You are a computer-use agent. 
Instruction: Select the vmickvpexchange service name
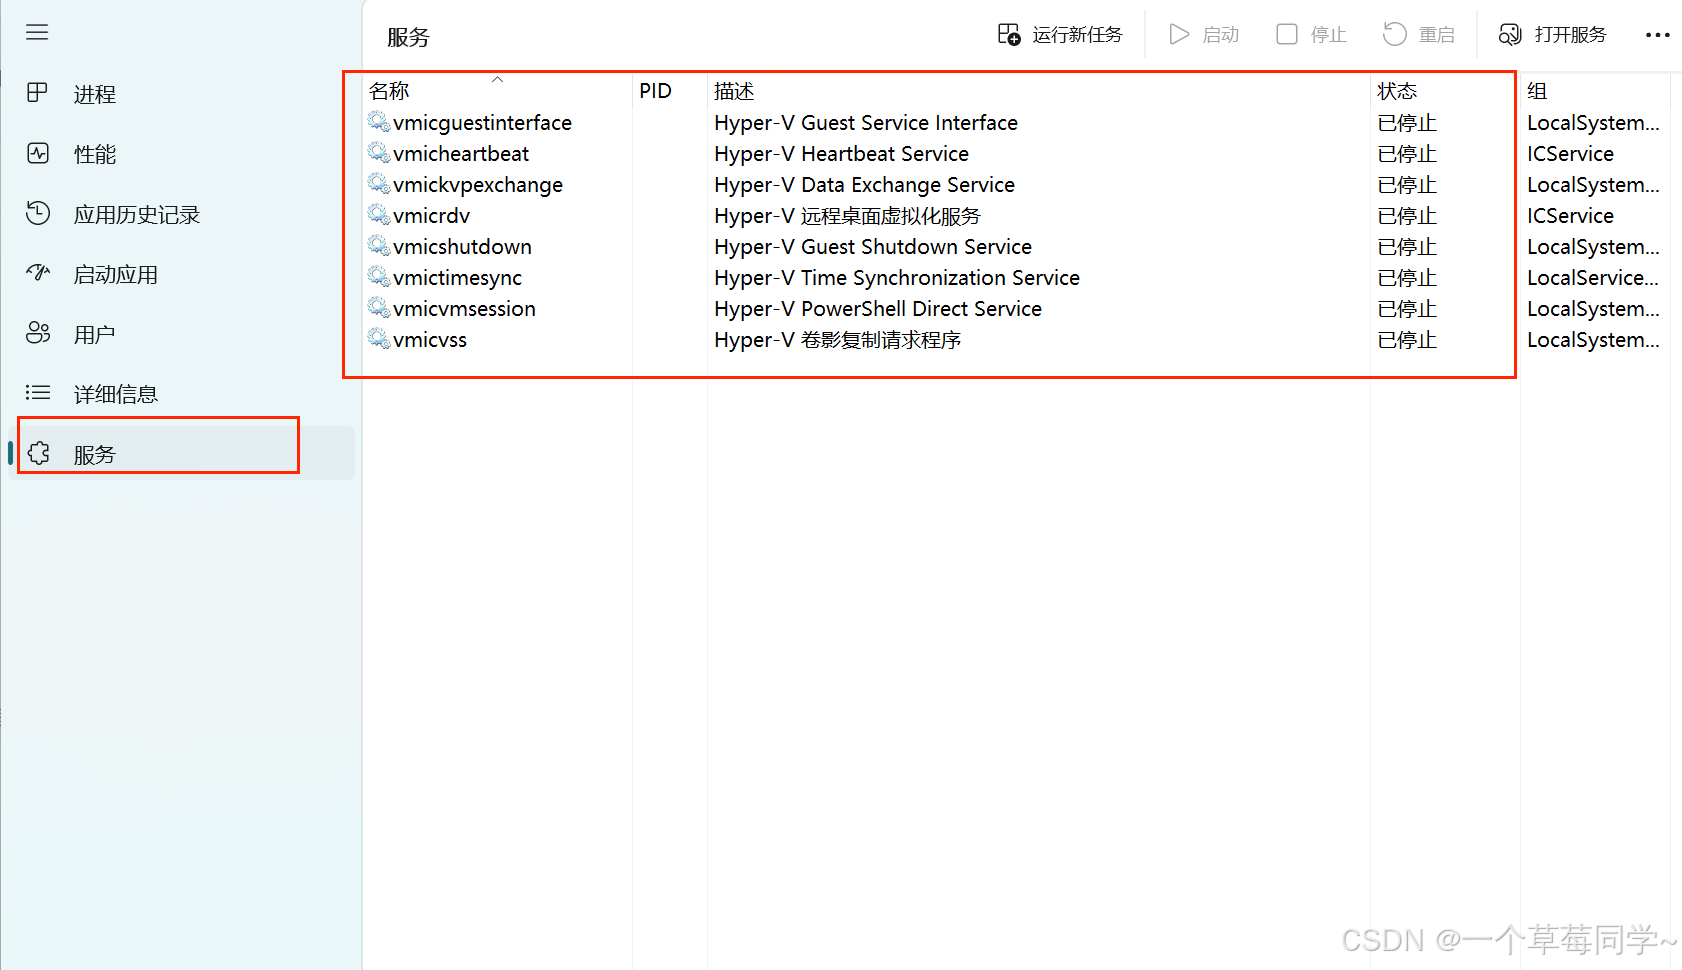tap(478, 185)
